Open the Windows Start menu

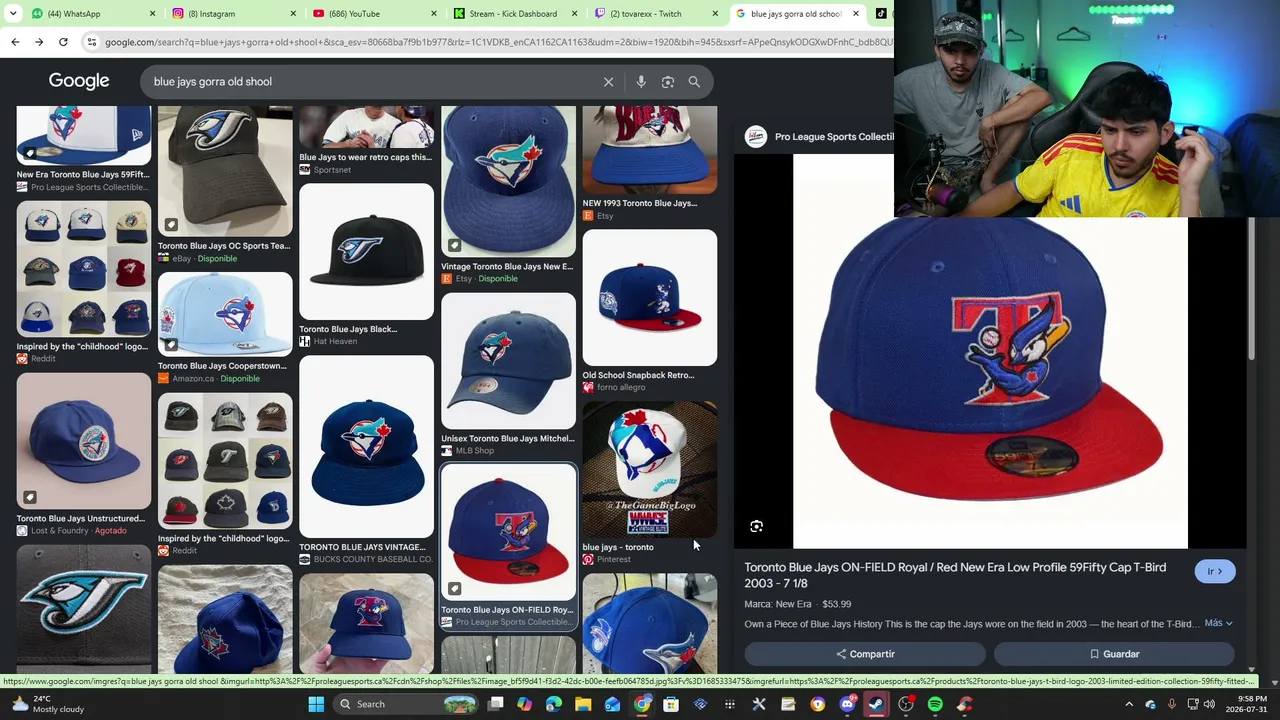[316, 704]
